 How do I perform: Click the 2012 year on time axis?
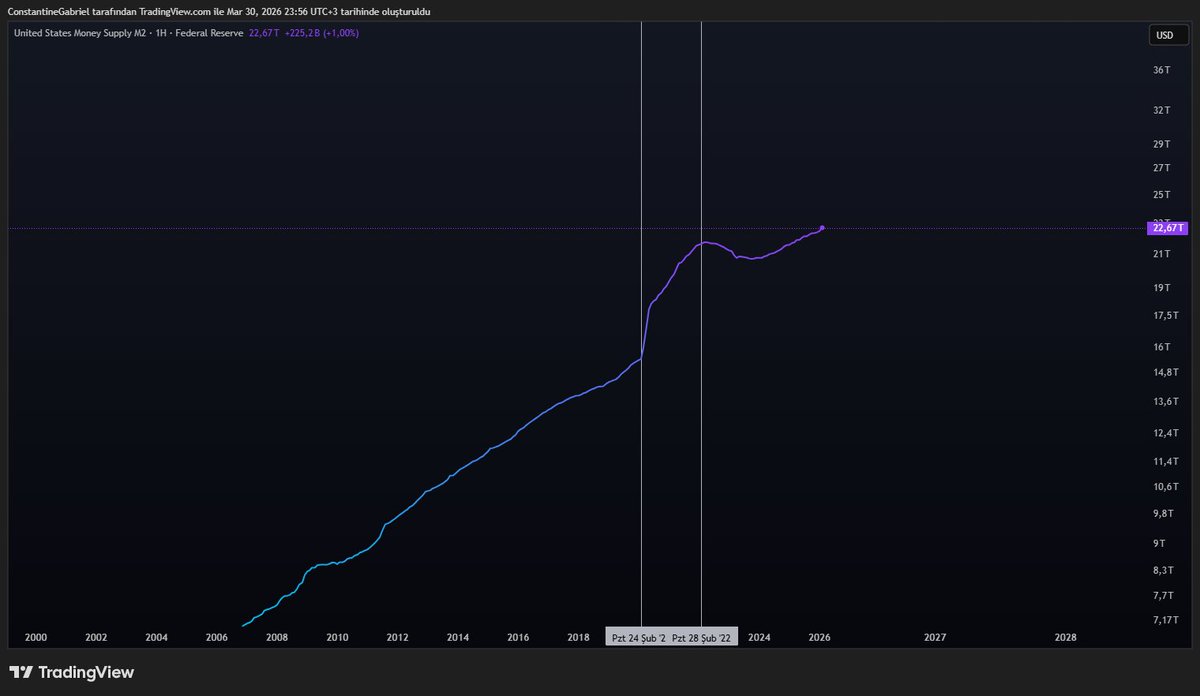coord(397,637)
